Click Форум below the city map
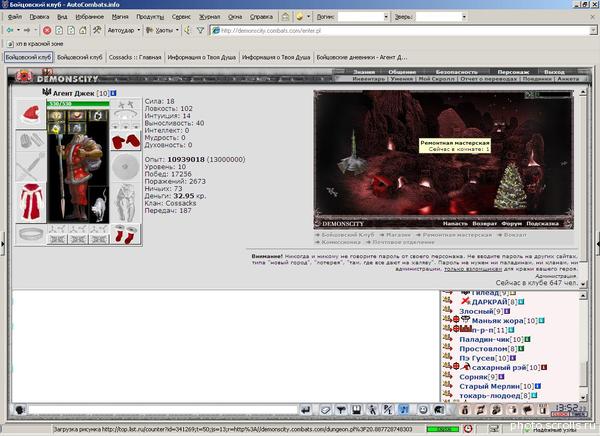This screenshot has width=600, height=436. pyautogui.click(x=511, y=224)
